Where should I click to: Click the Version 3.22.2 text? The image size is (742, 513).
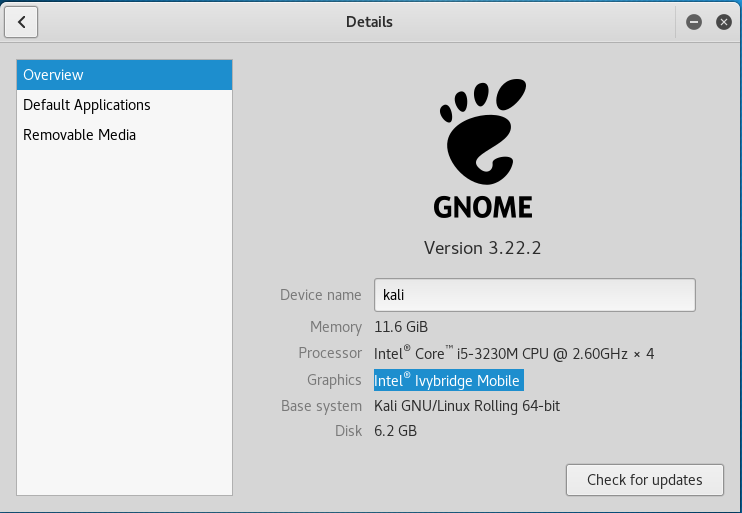[482, 248]
